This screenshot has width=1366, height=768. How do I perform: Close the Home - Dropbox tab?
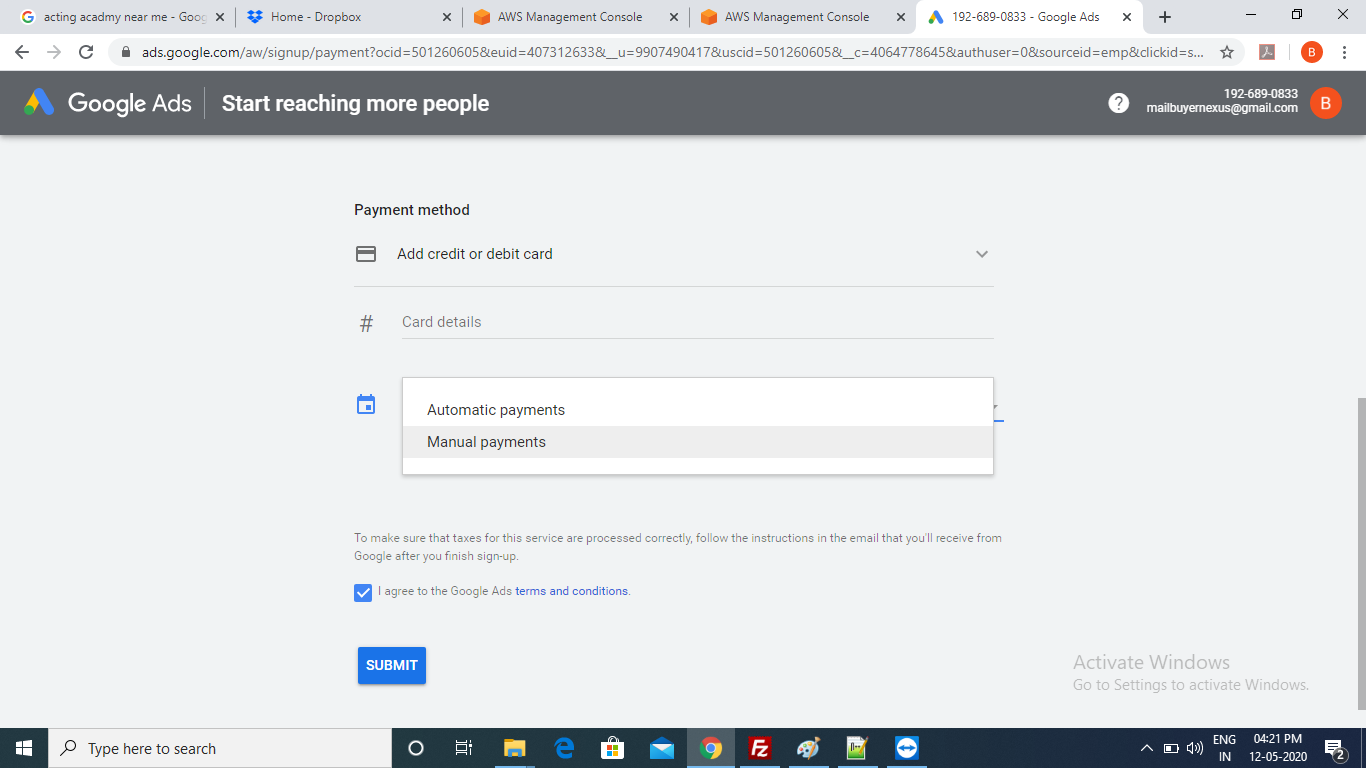tap(446, 17)
